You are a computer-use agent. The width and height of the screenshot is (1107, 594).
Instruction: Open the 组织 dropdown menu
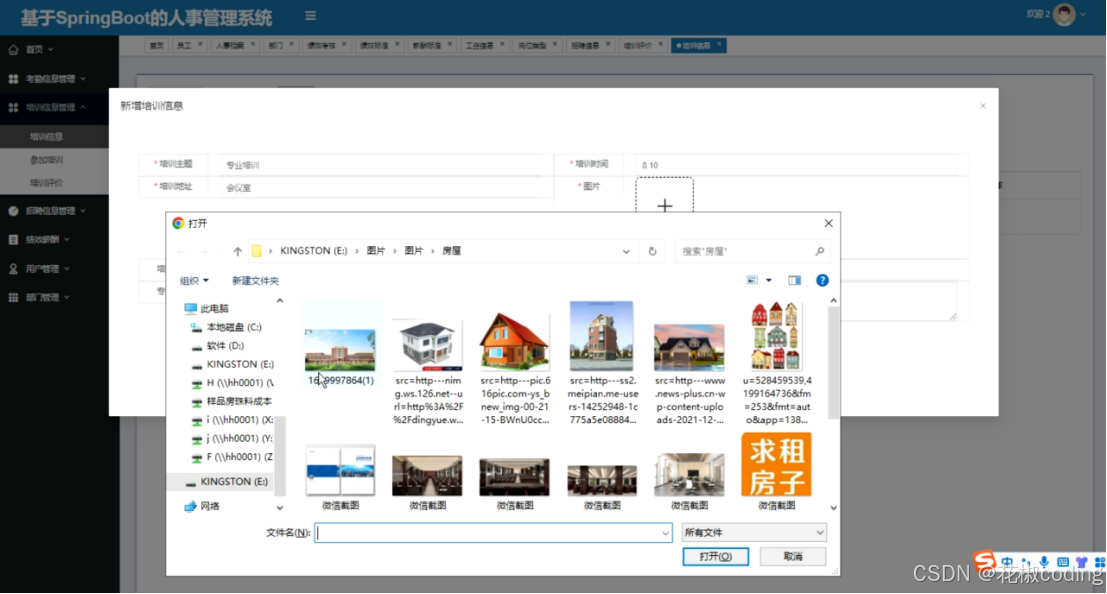[193, 280]
